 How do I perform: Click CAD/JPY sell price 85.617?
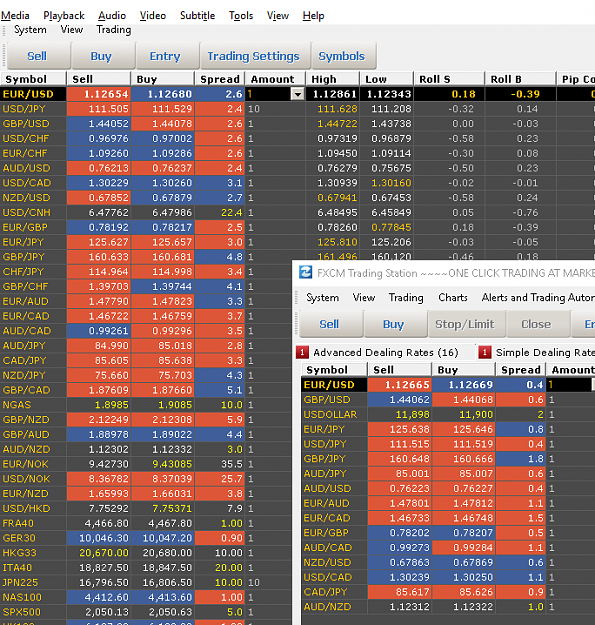pos(399,592)
